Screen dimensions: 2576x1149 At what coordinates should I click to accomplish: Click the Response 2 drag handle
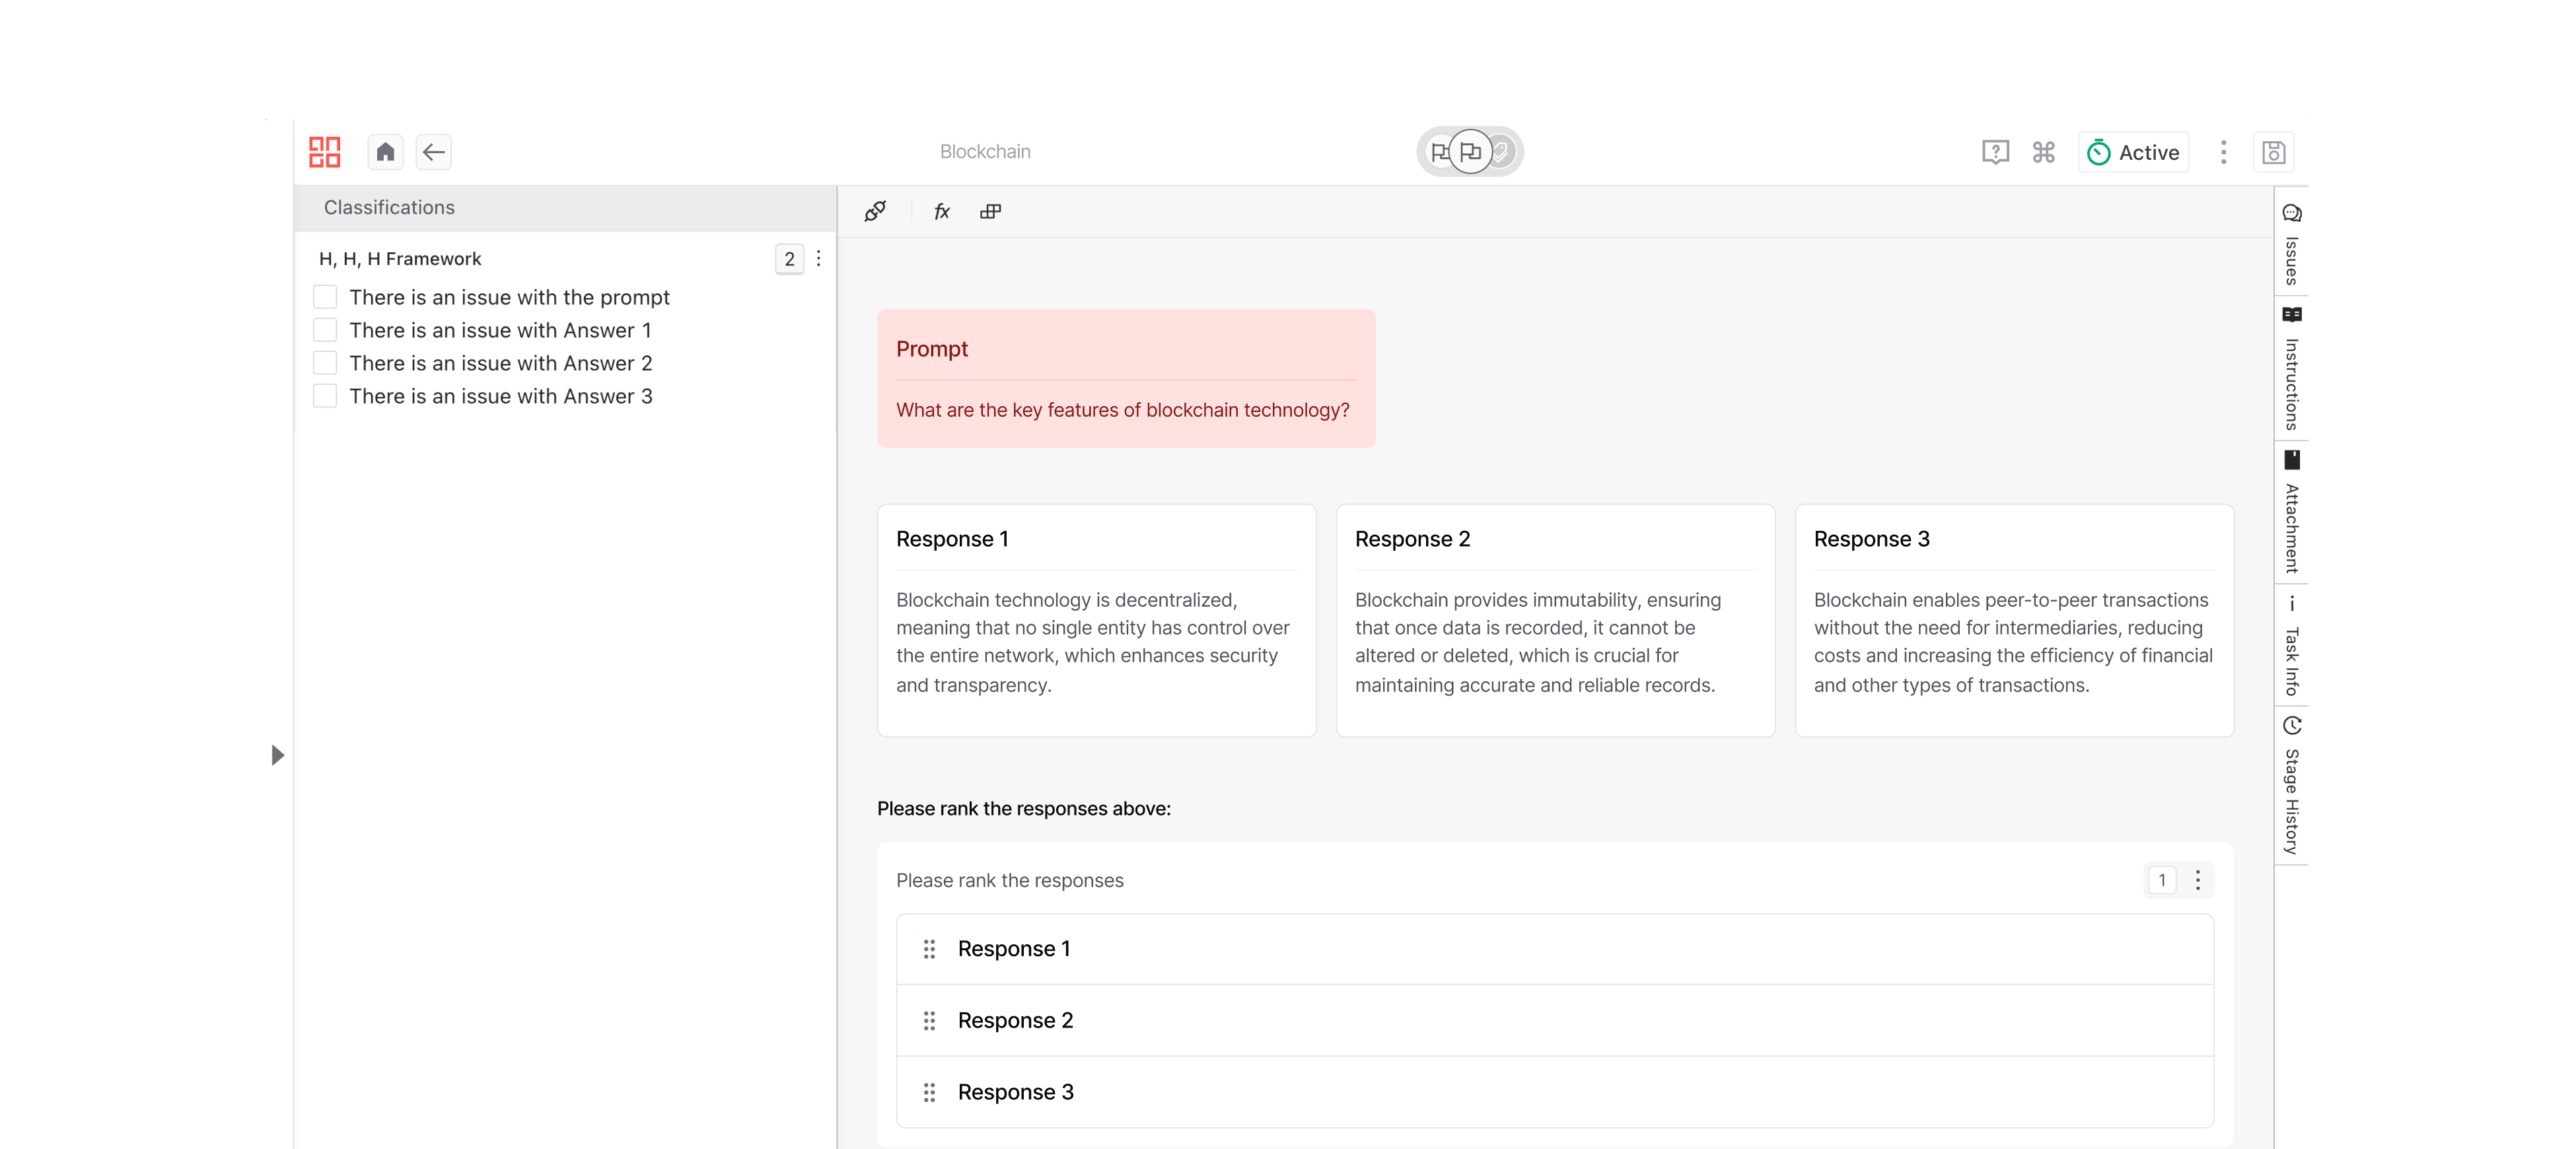click(x=929, y=1020)
